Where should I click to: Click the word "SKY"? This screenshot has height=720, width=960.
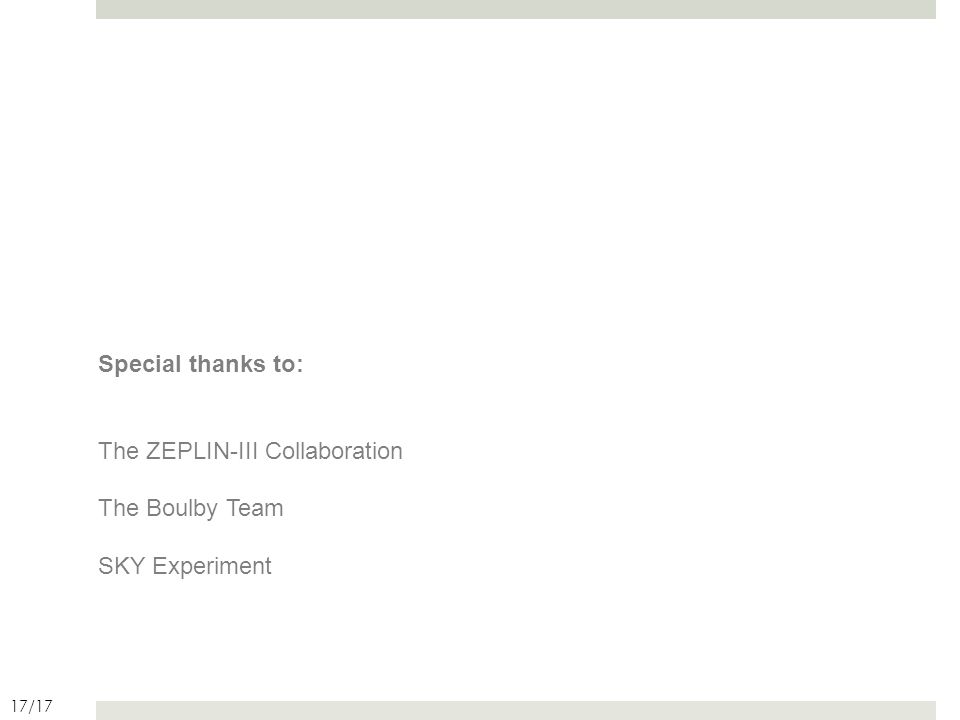(121, 566)
